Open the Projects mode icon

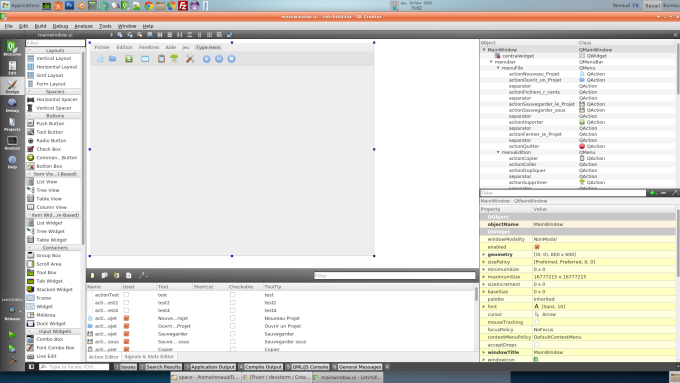coord(12,124)
